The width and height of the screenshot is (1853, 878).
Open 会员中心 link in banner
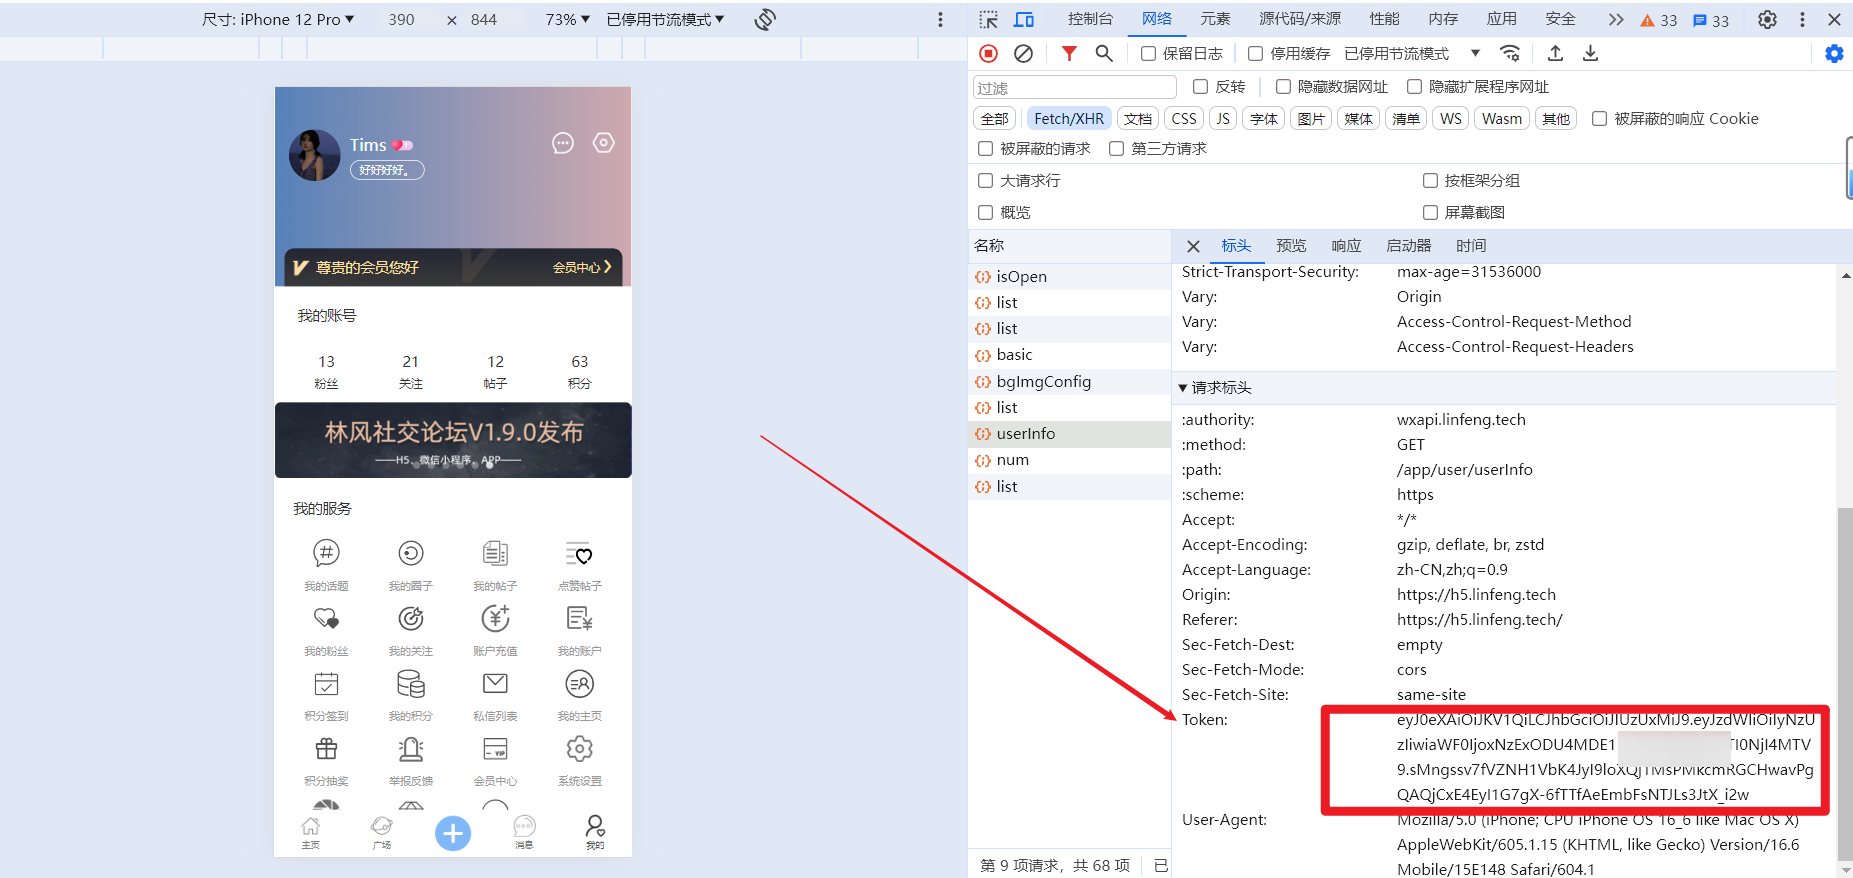click(582, 267)
